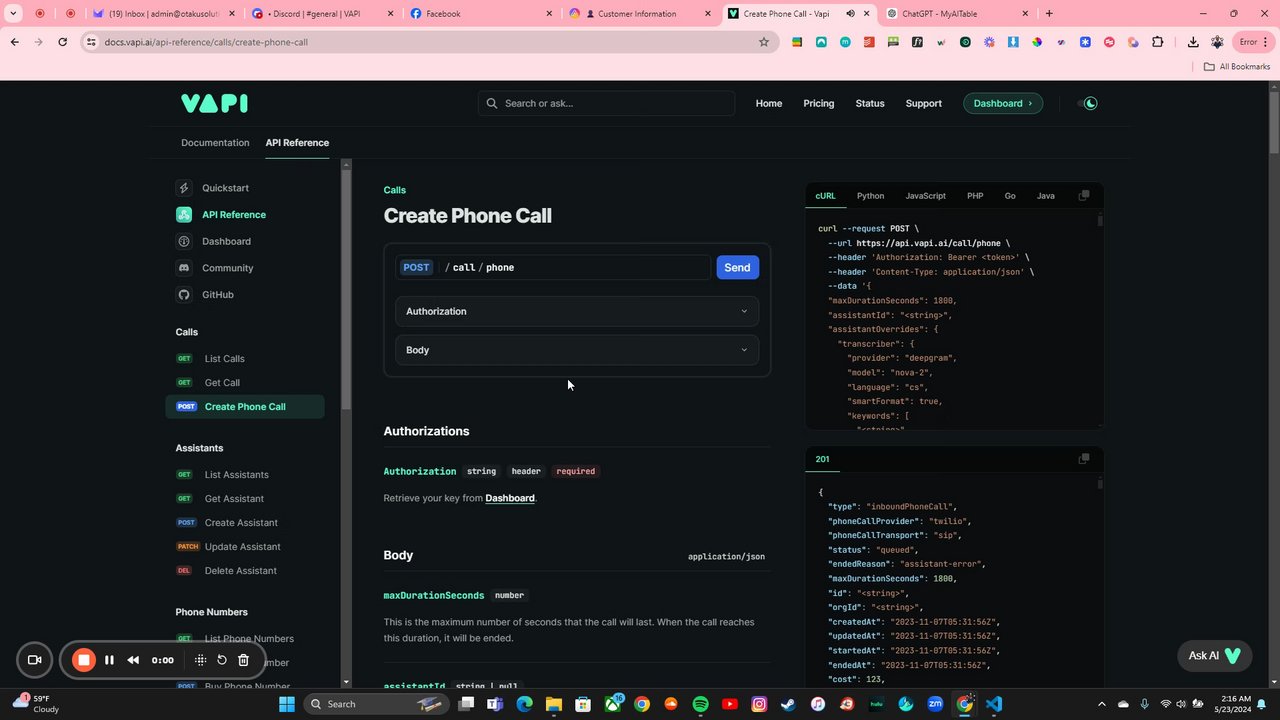Open the Dashboard button in header

1003,103
